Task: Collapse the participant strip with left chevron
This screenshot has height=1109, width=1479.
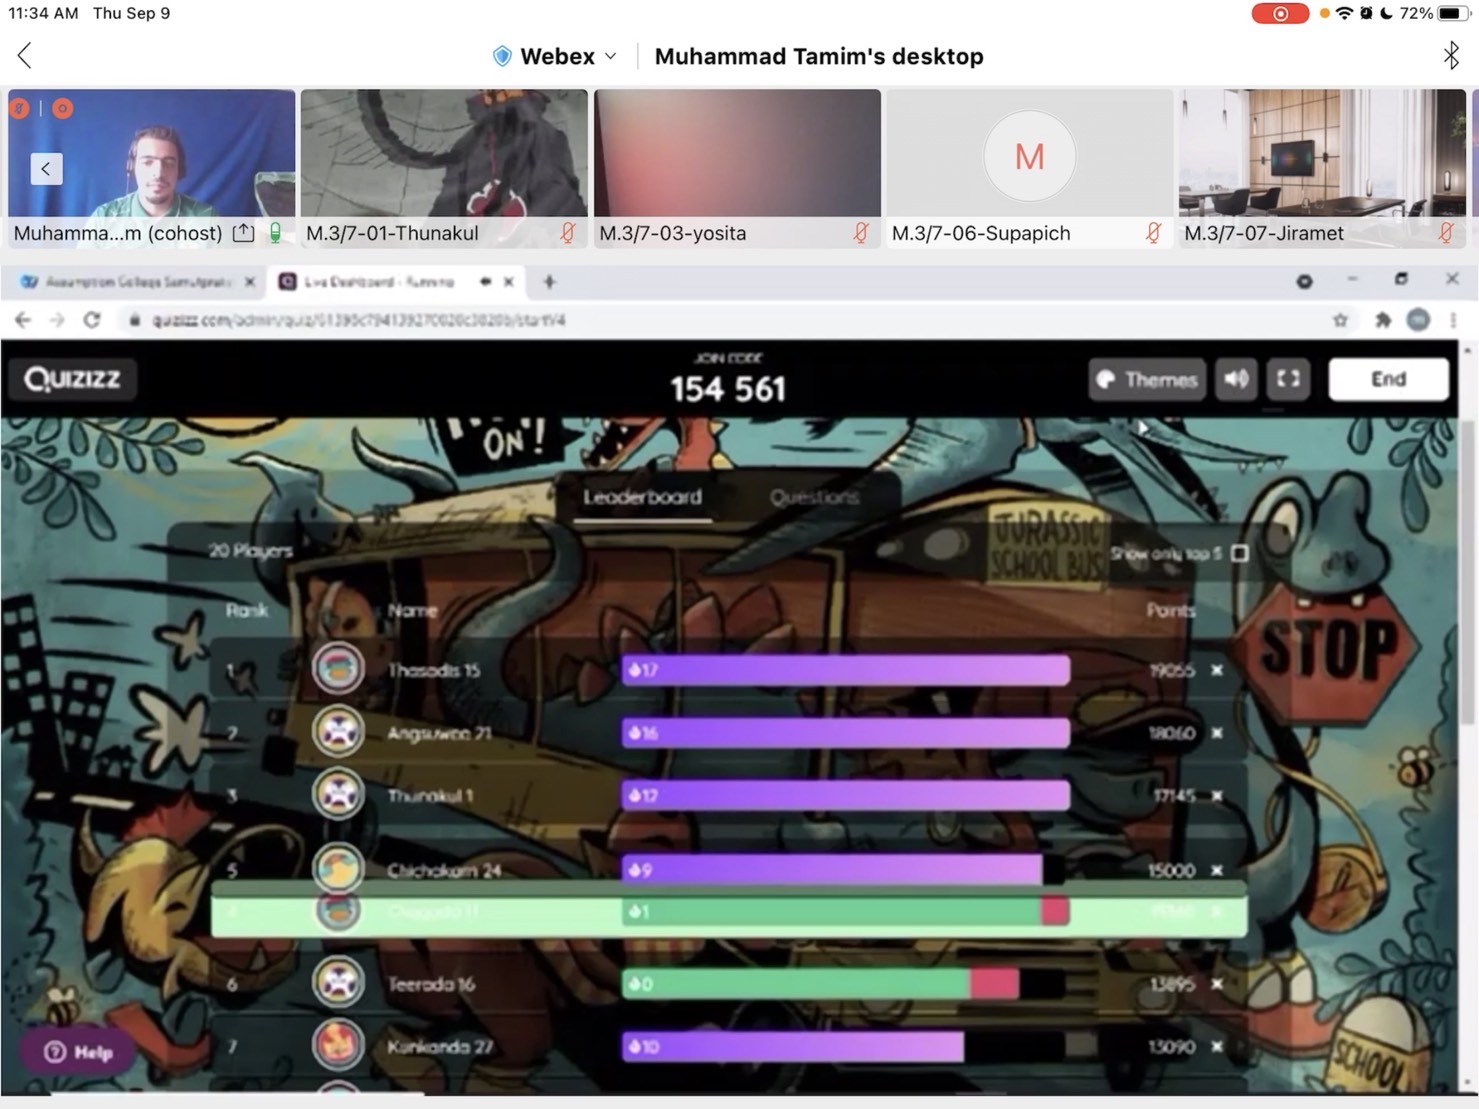Action: pos(46,169)
